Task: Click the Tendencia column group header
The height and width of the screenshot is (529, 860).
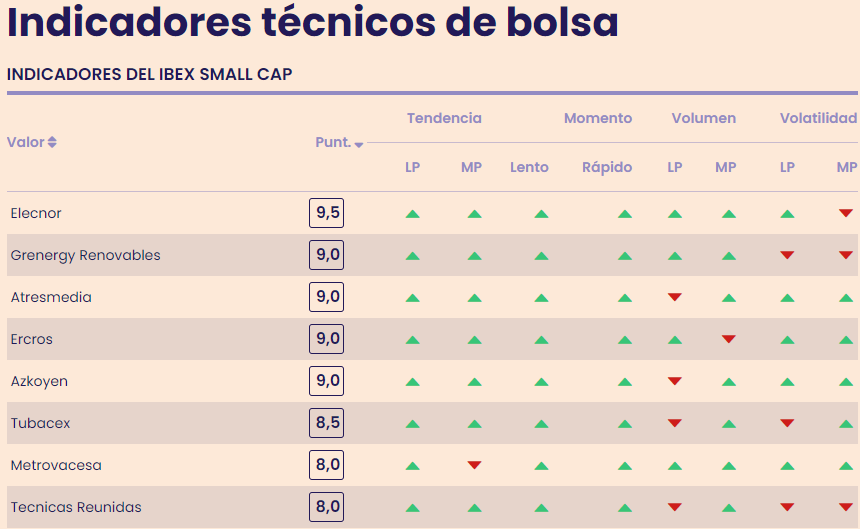Action: [x=444, y=118]
